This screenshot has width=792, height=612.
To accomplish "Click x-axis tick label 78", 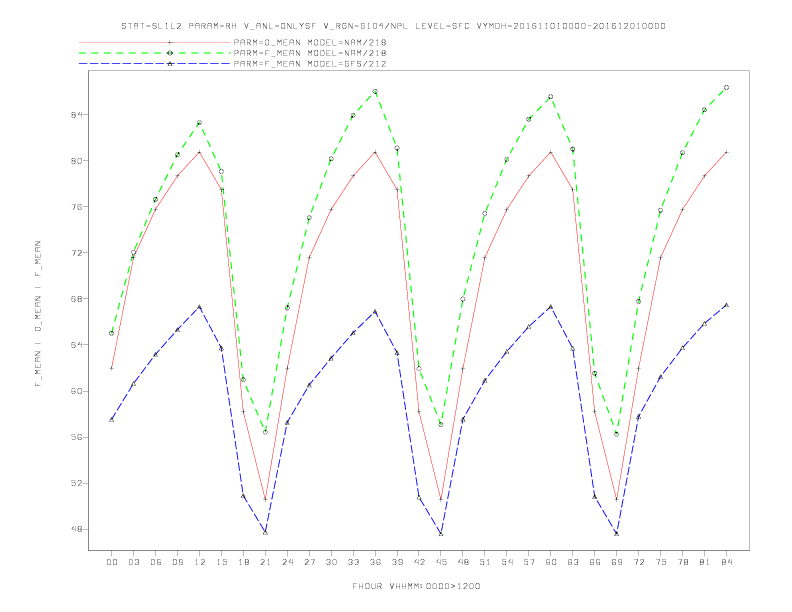I will [682, 562].
